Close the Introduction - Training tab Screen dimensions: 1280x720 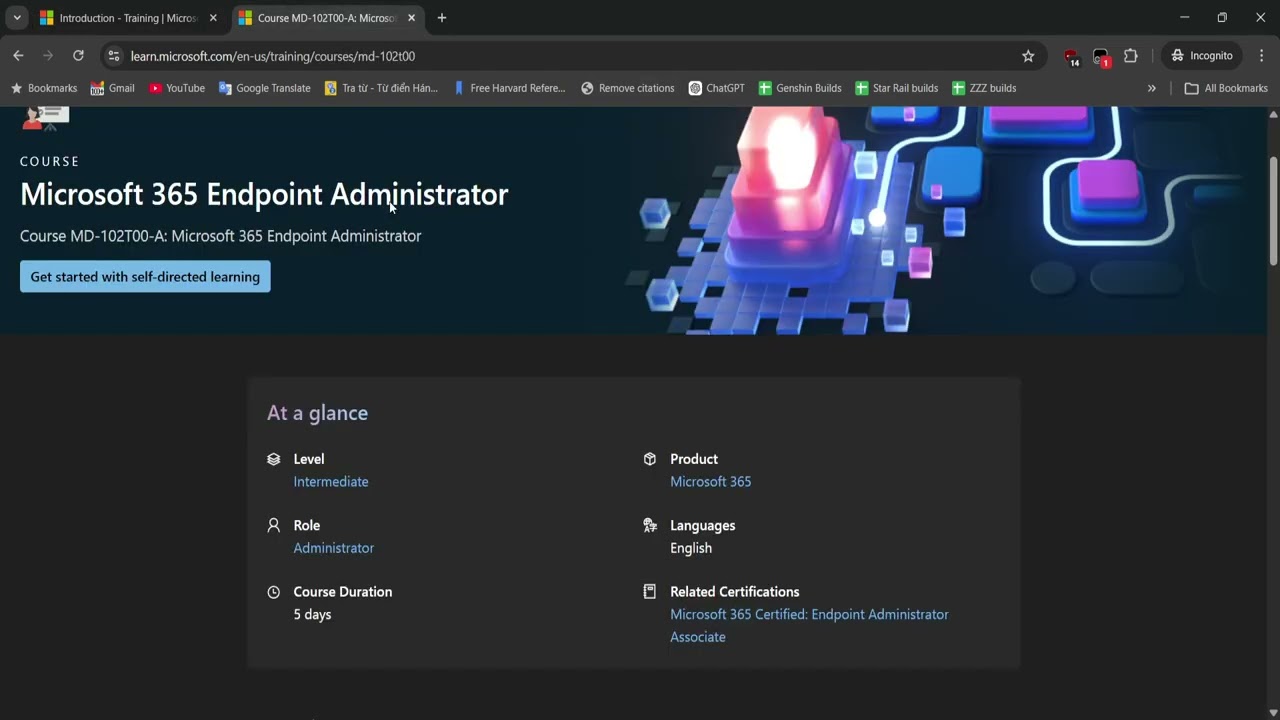click(x=213, y=18)
